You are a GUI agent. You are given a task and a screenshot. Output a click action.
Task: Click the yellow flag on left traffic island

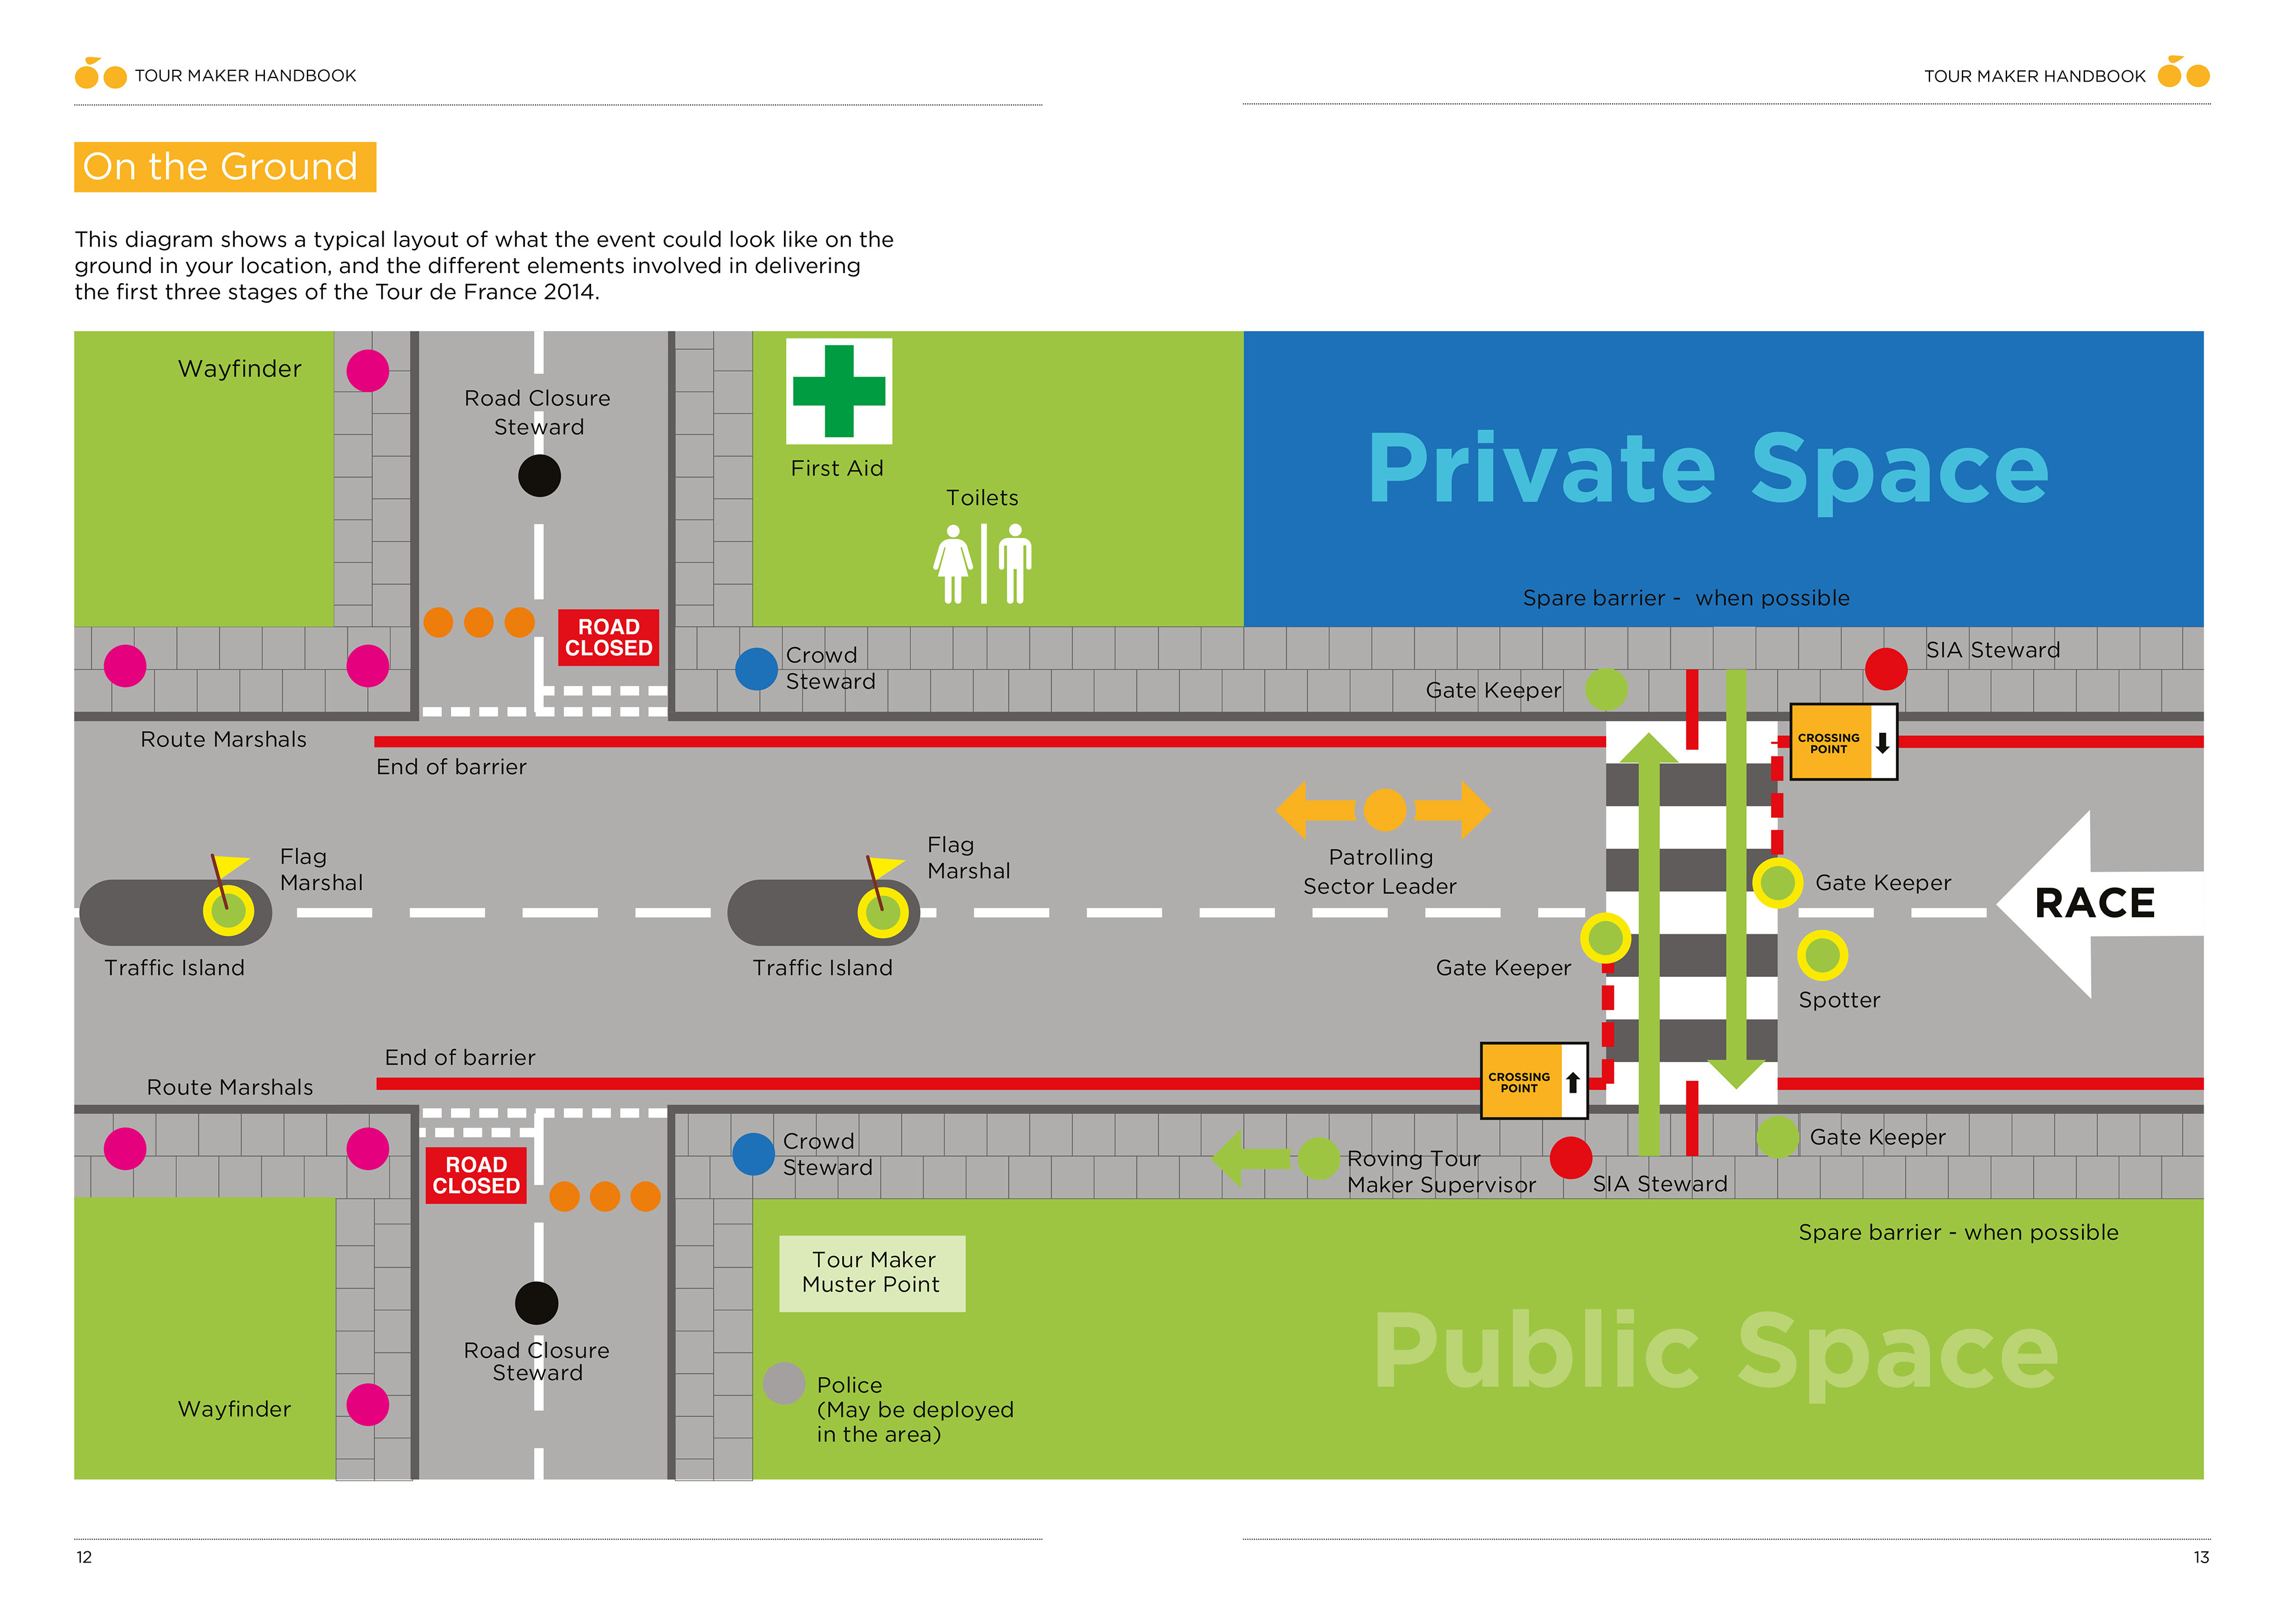pyautogui.click(x=230, y=865)
